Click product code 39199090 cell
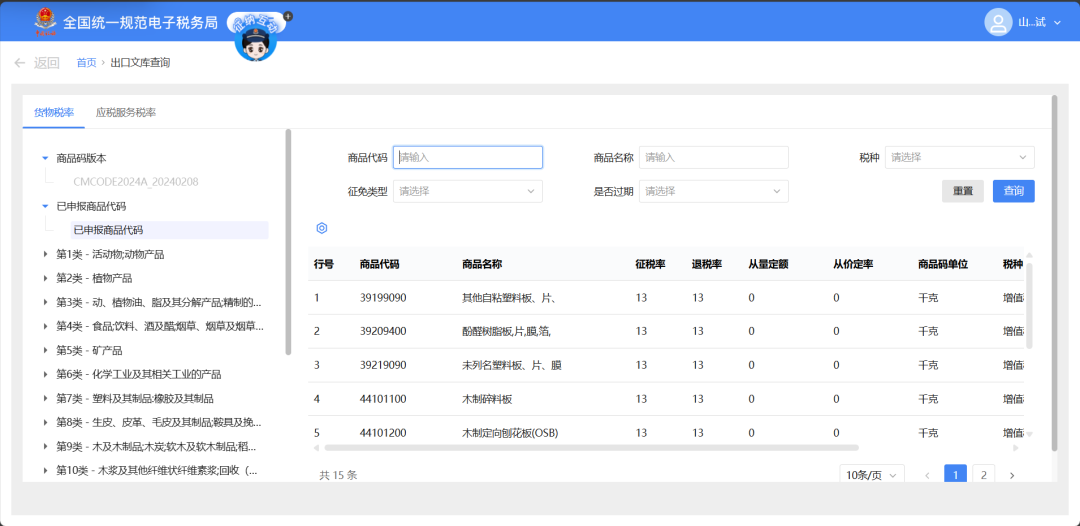 pos(383,297)
